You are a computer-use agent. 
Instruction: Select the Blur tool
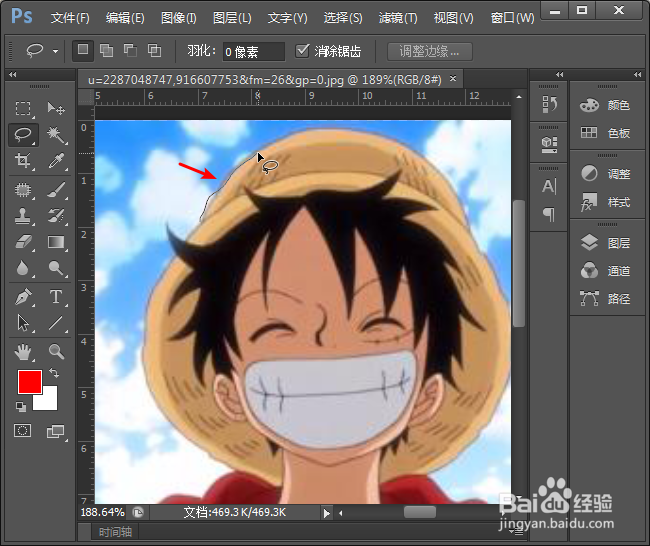[23, 268]
